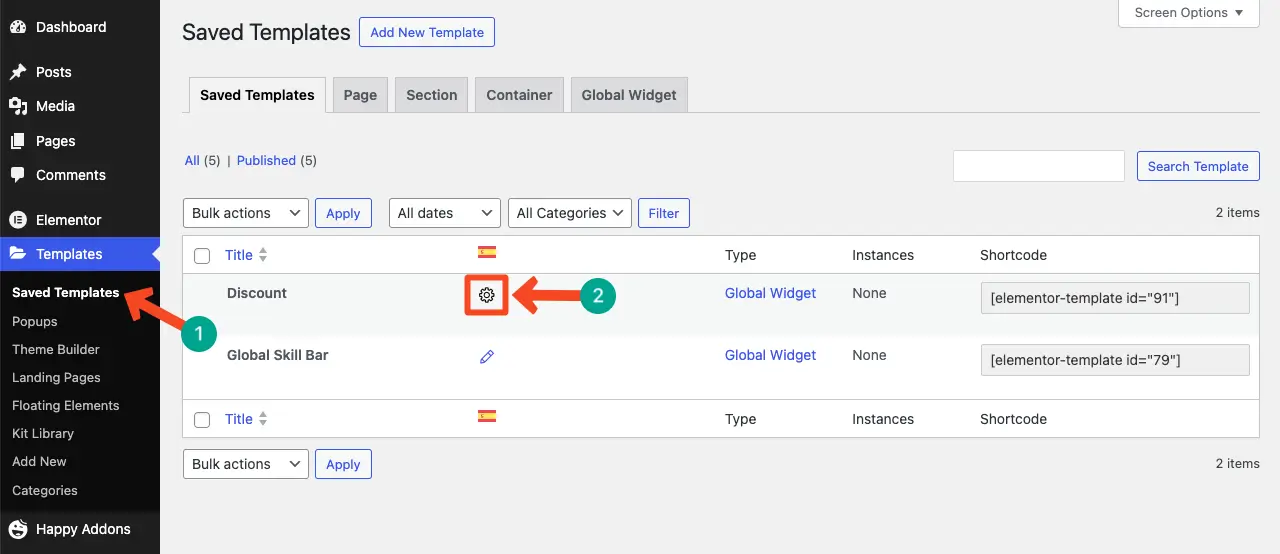Click the Elementor logo icon
This screenshot has width=1280, height=554.
point(18,220)
